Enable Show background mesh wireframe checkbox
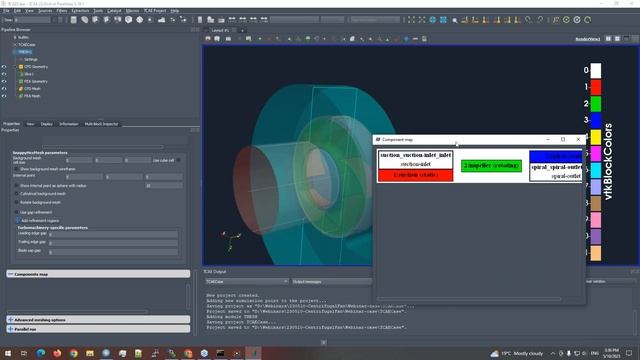This screenshot has height=360, width=640. tap(16, 169)
